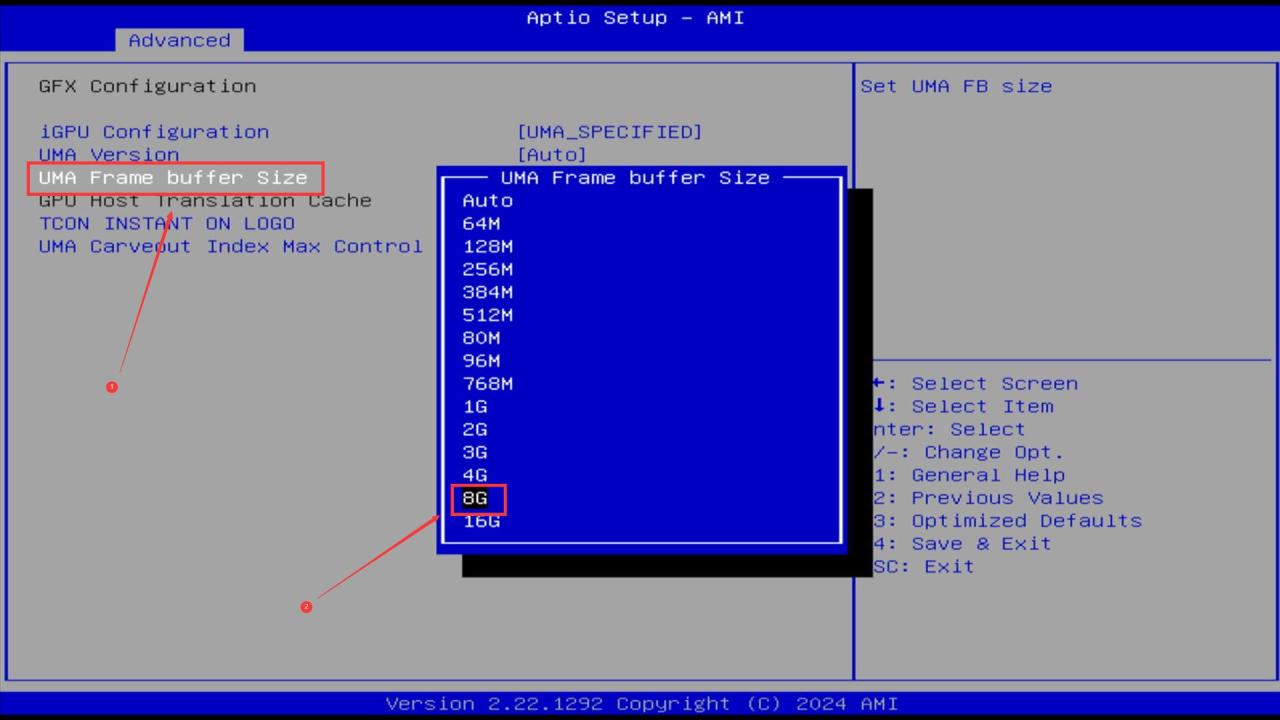Image resolution: width=1280 pixels, height=720 pixels.
Task: Choose 384M frame buffer size
Action: click(487, 292)
